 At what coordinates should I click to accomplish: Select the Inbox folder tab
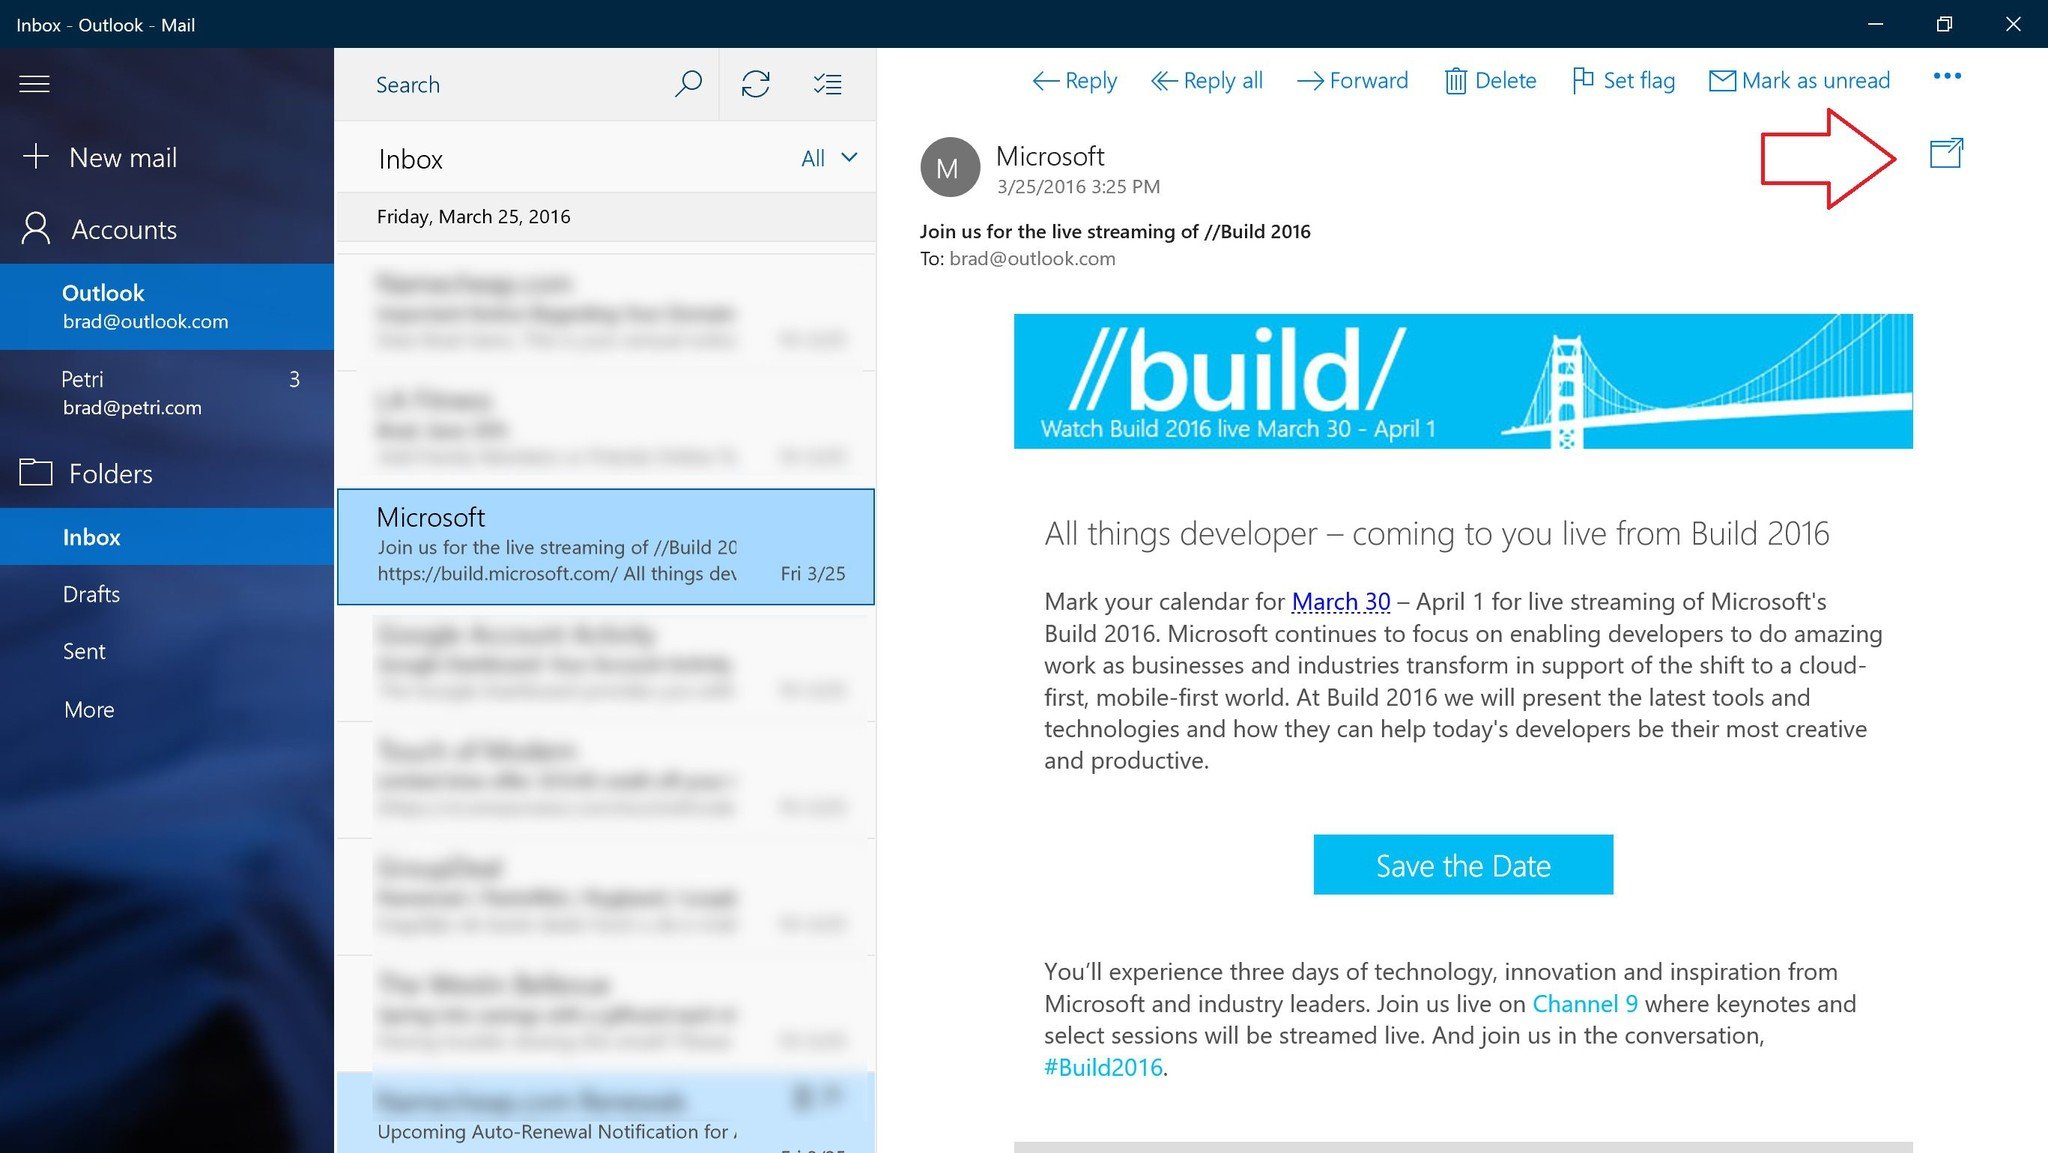(90, 536)
